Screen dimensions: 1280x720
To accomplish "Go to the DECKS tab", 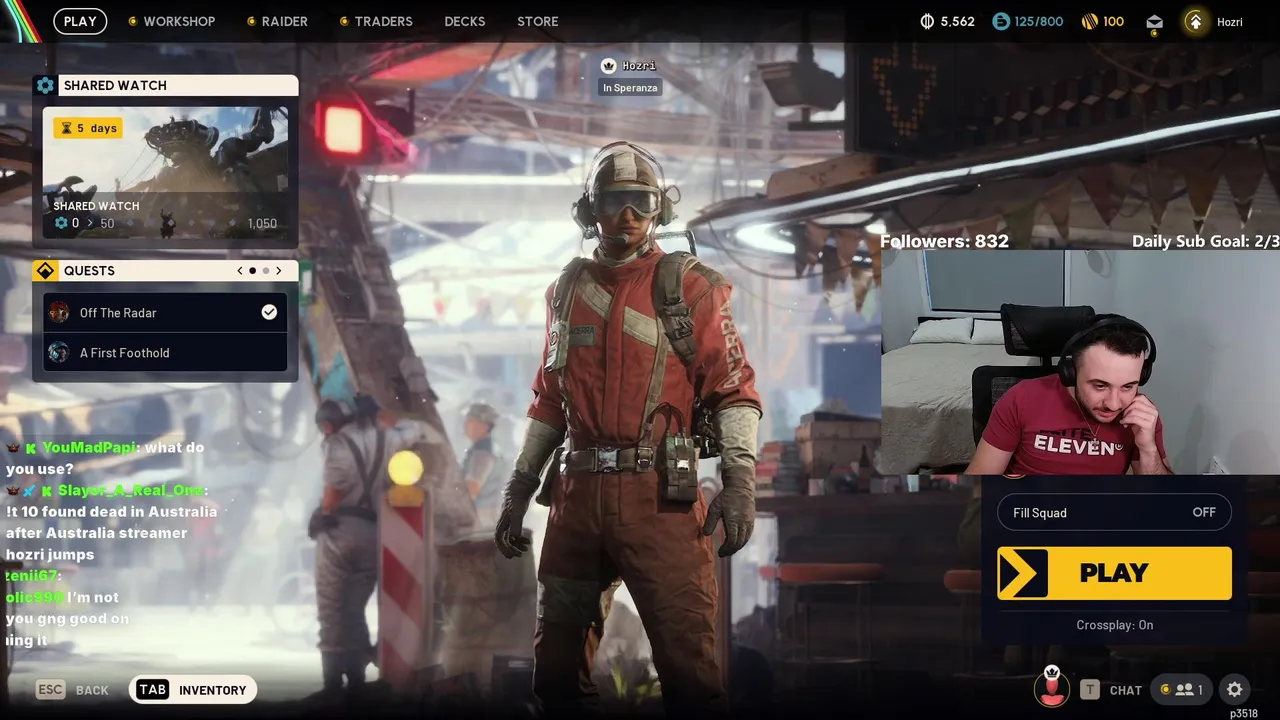I will [x=465, y=21].
